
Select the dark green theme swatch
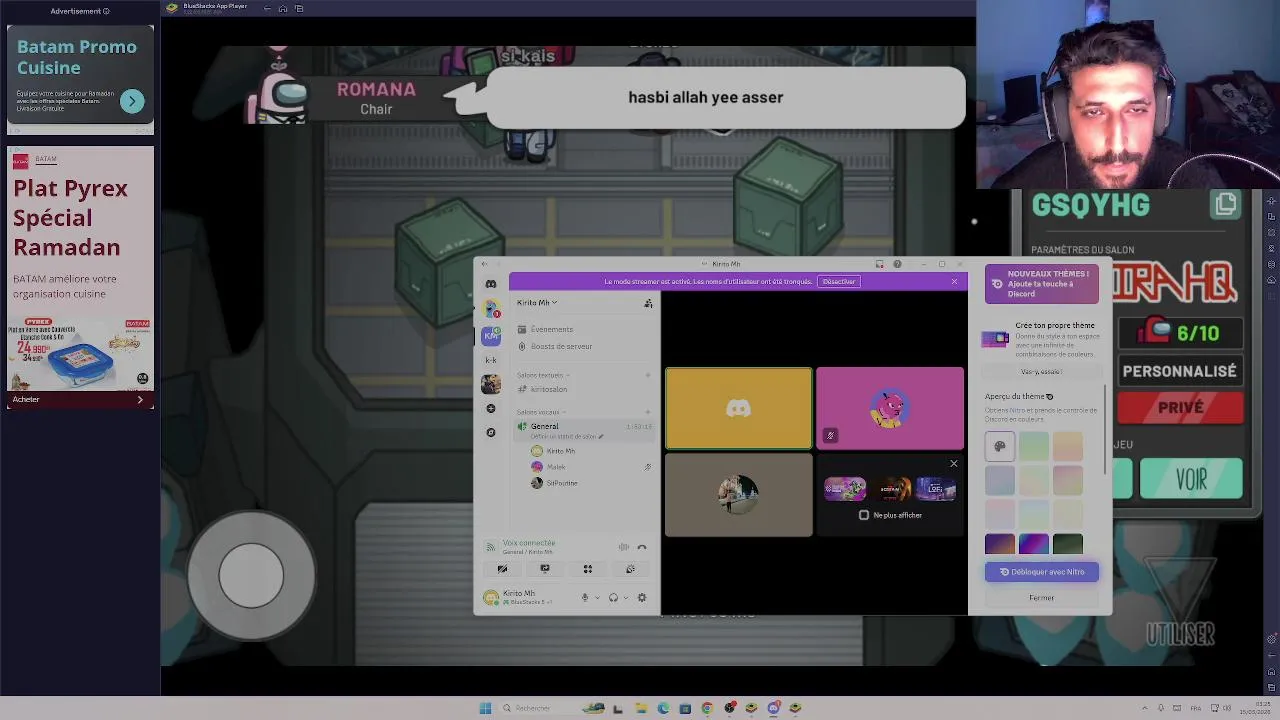(1068, 545)
